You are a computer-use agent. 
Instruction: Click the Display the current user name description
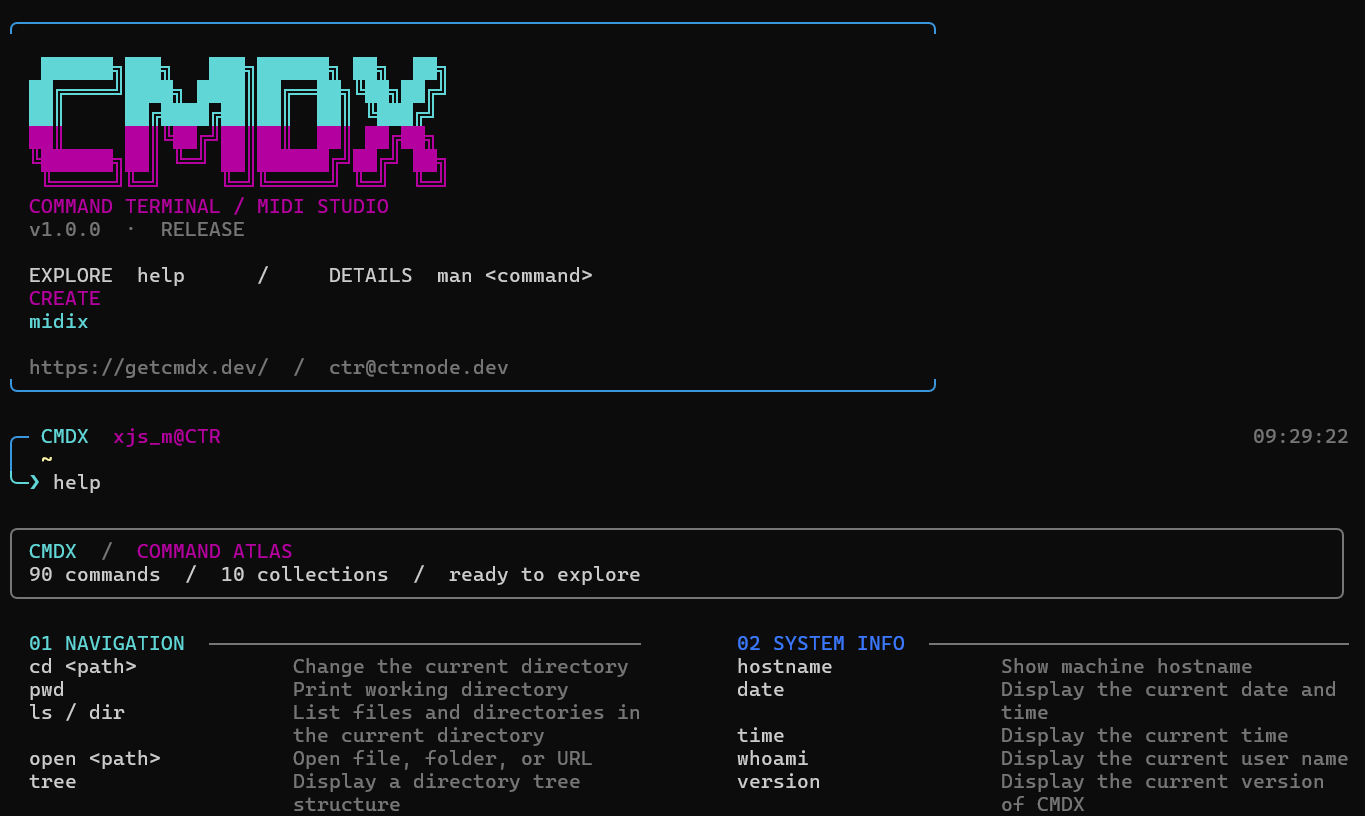[x=1175, y=758]
